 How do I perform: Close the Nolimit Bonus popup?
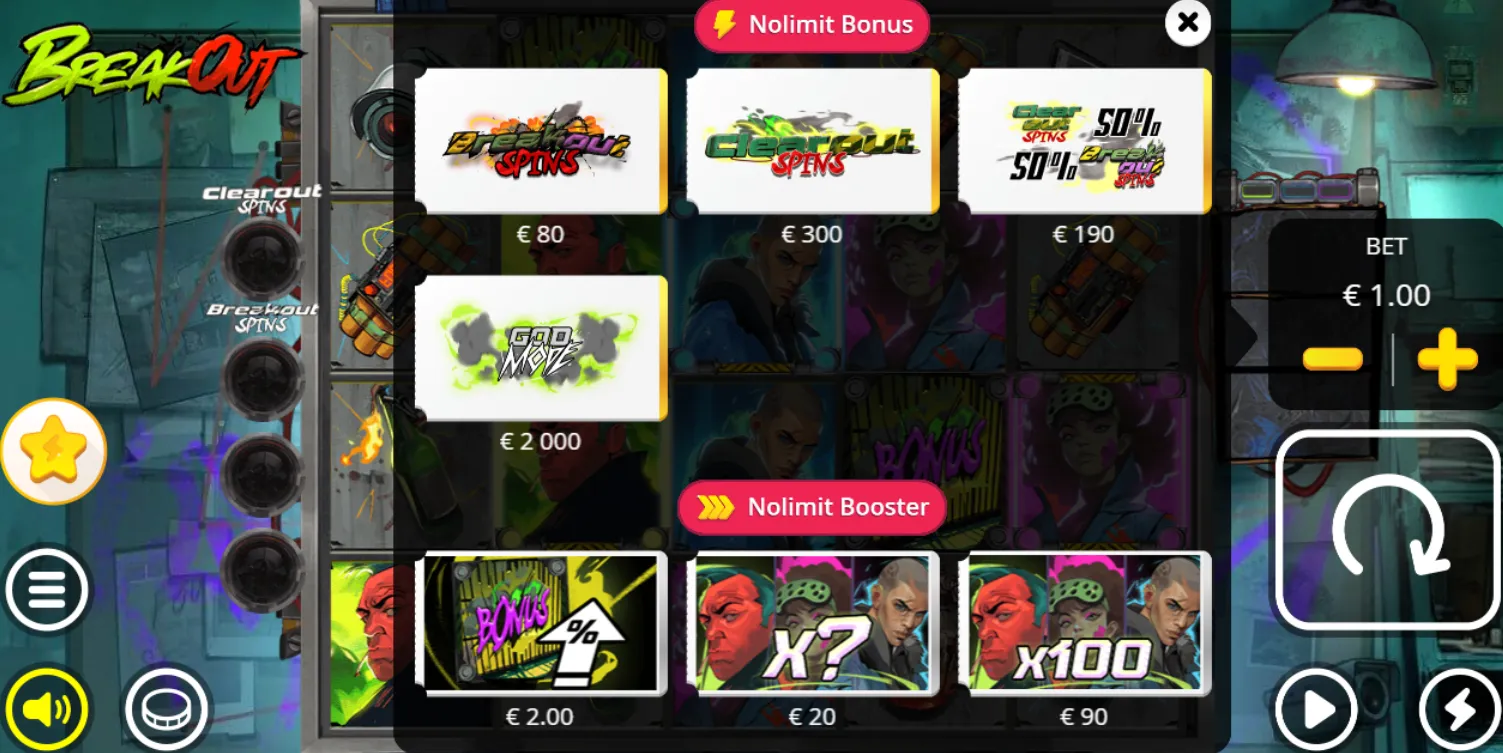pyautogui.click(x=1188, y=22)
